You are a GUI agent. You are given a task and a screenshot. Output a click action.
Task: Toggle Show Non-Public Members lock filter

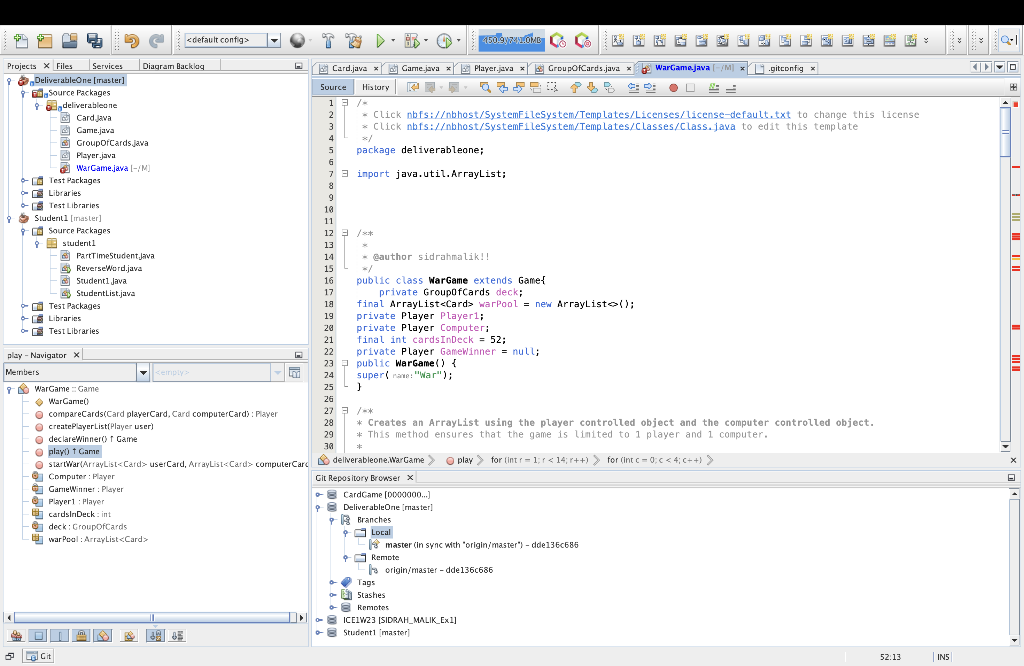(x=82, y=635)
